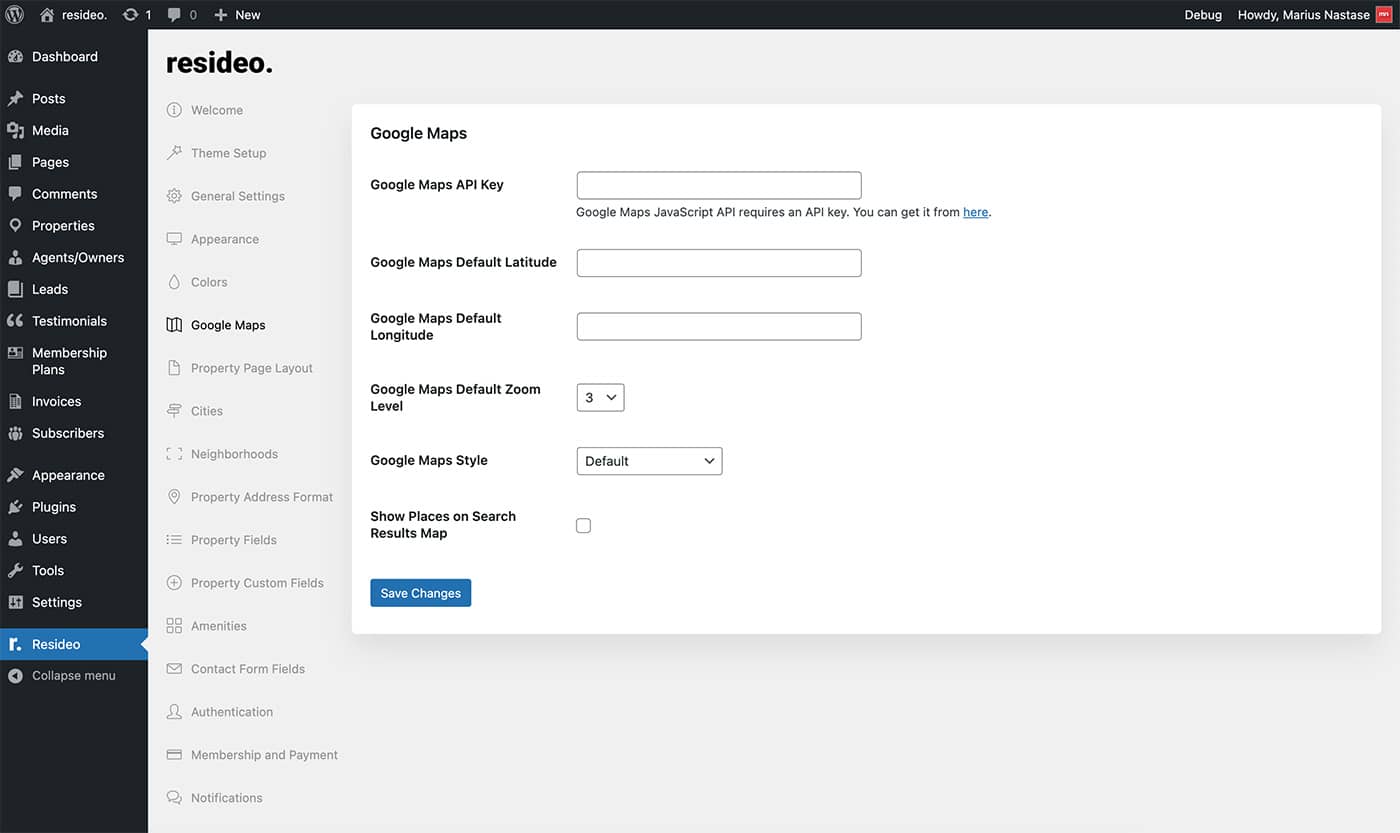
Task: Click the user avatar next to Marius Nastase
Action: coord(1383,15)
